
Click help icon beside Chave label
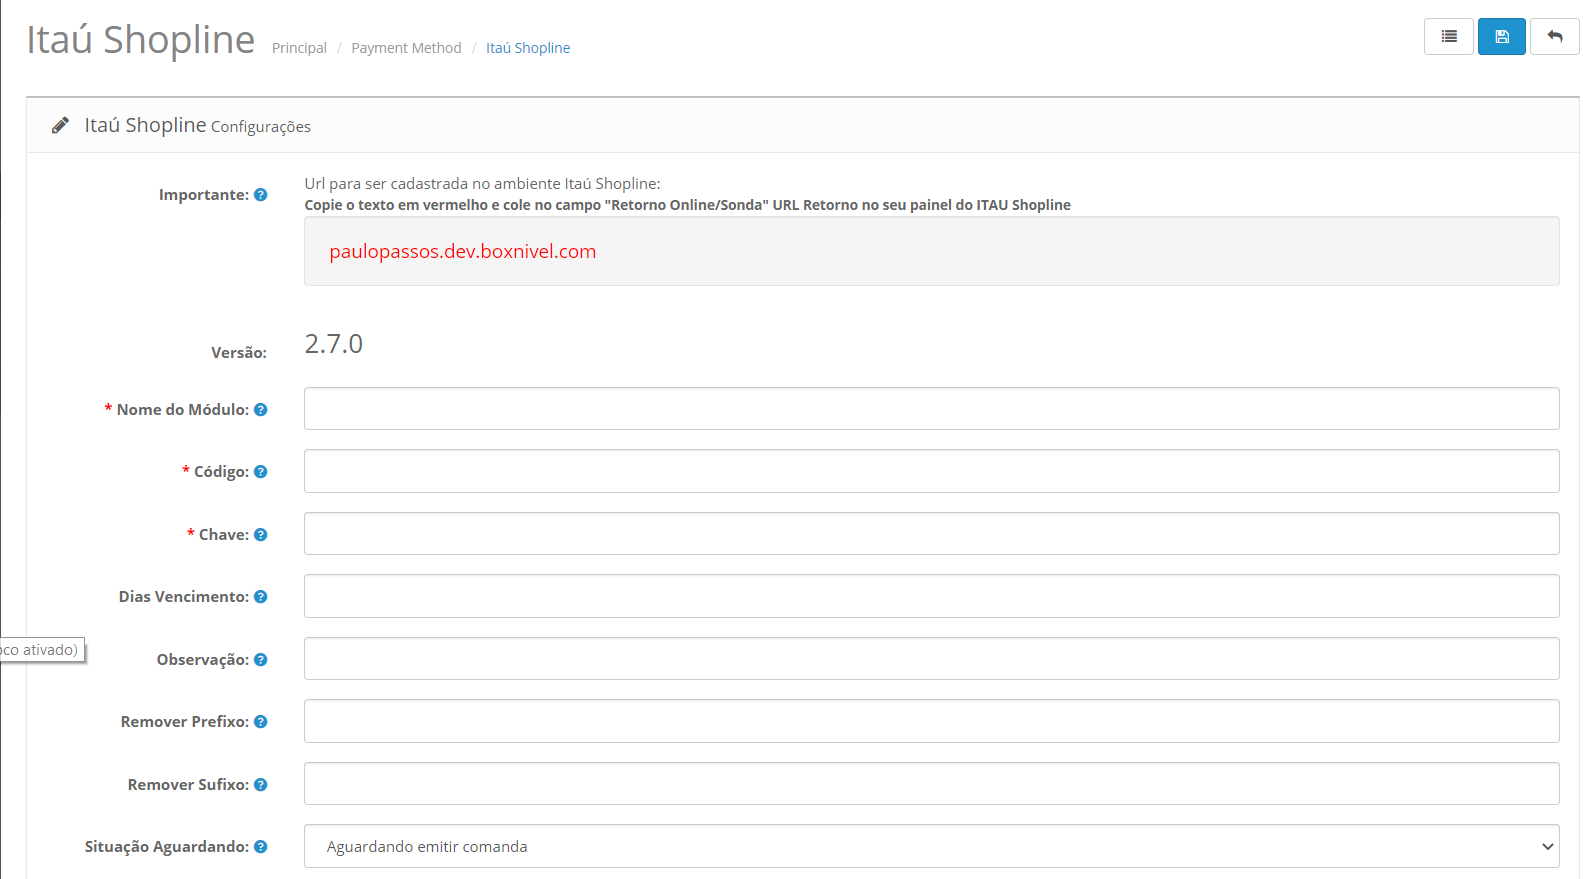(261, 535)
